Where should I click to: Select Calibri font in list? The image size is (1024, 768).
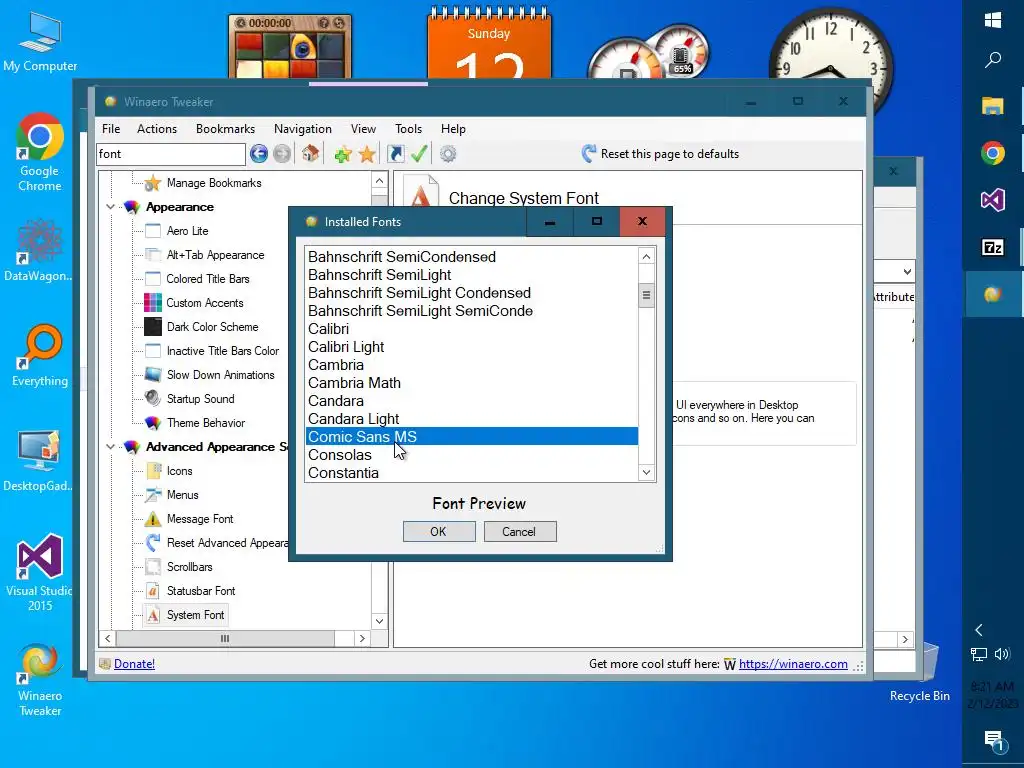(x=472, y=328)
